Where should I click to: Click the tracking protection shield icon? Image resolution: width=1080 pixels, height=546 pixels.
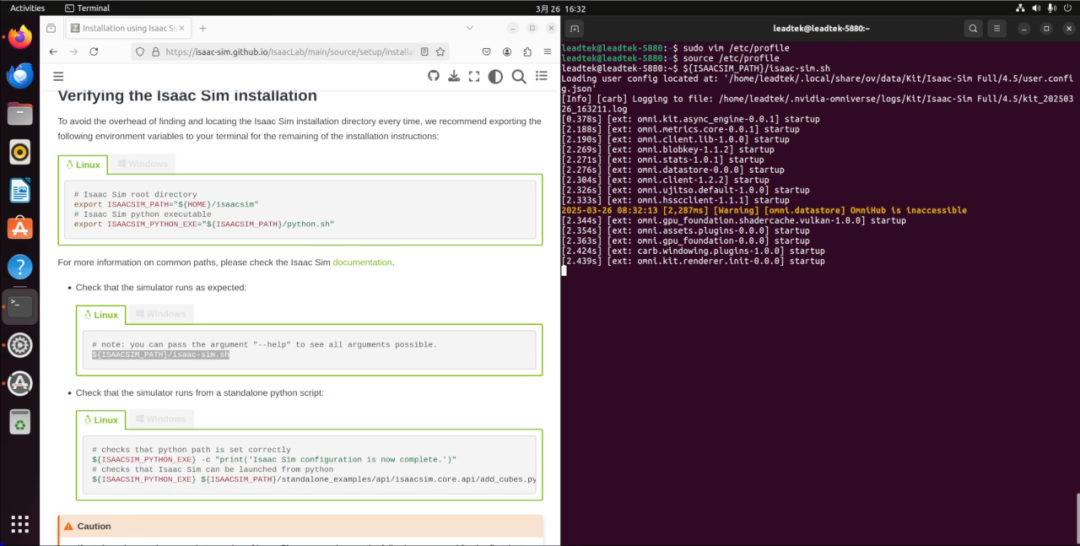[140, 52]
